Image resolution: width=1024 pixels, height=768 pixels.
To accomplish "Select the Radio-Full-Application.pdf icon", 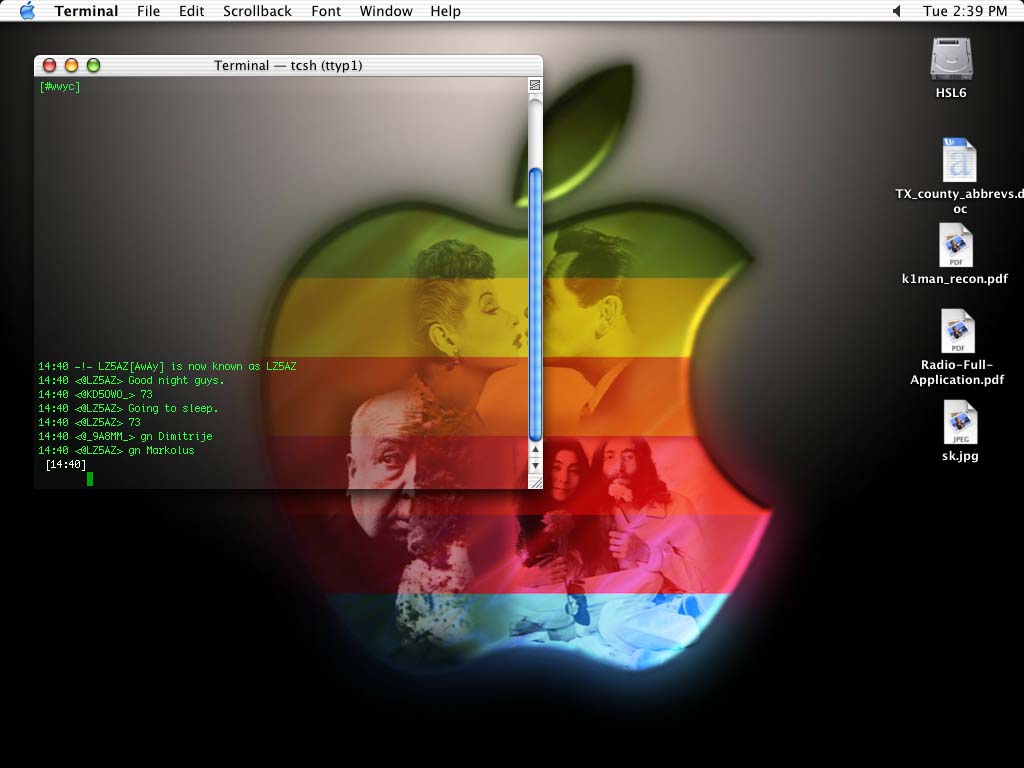I will [x=957, y=331].
